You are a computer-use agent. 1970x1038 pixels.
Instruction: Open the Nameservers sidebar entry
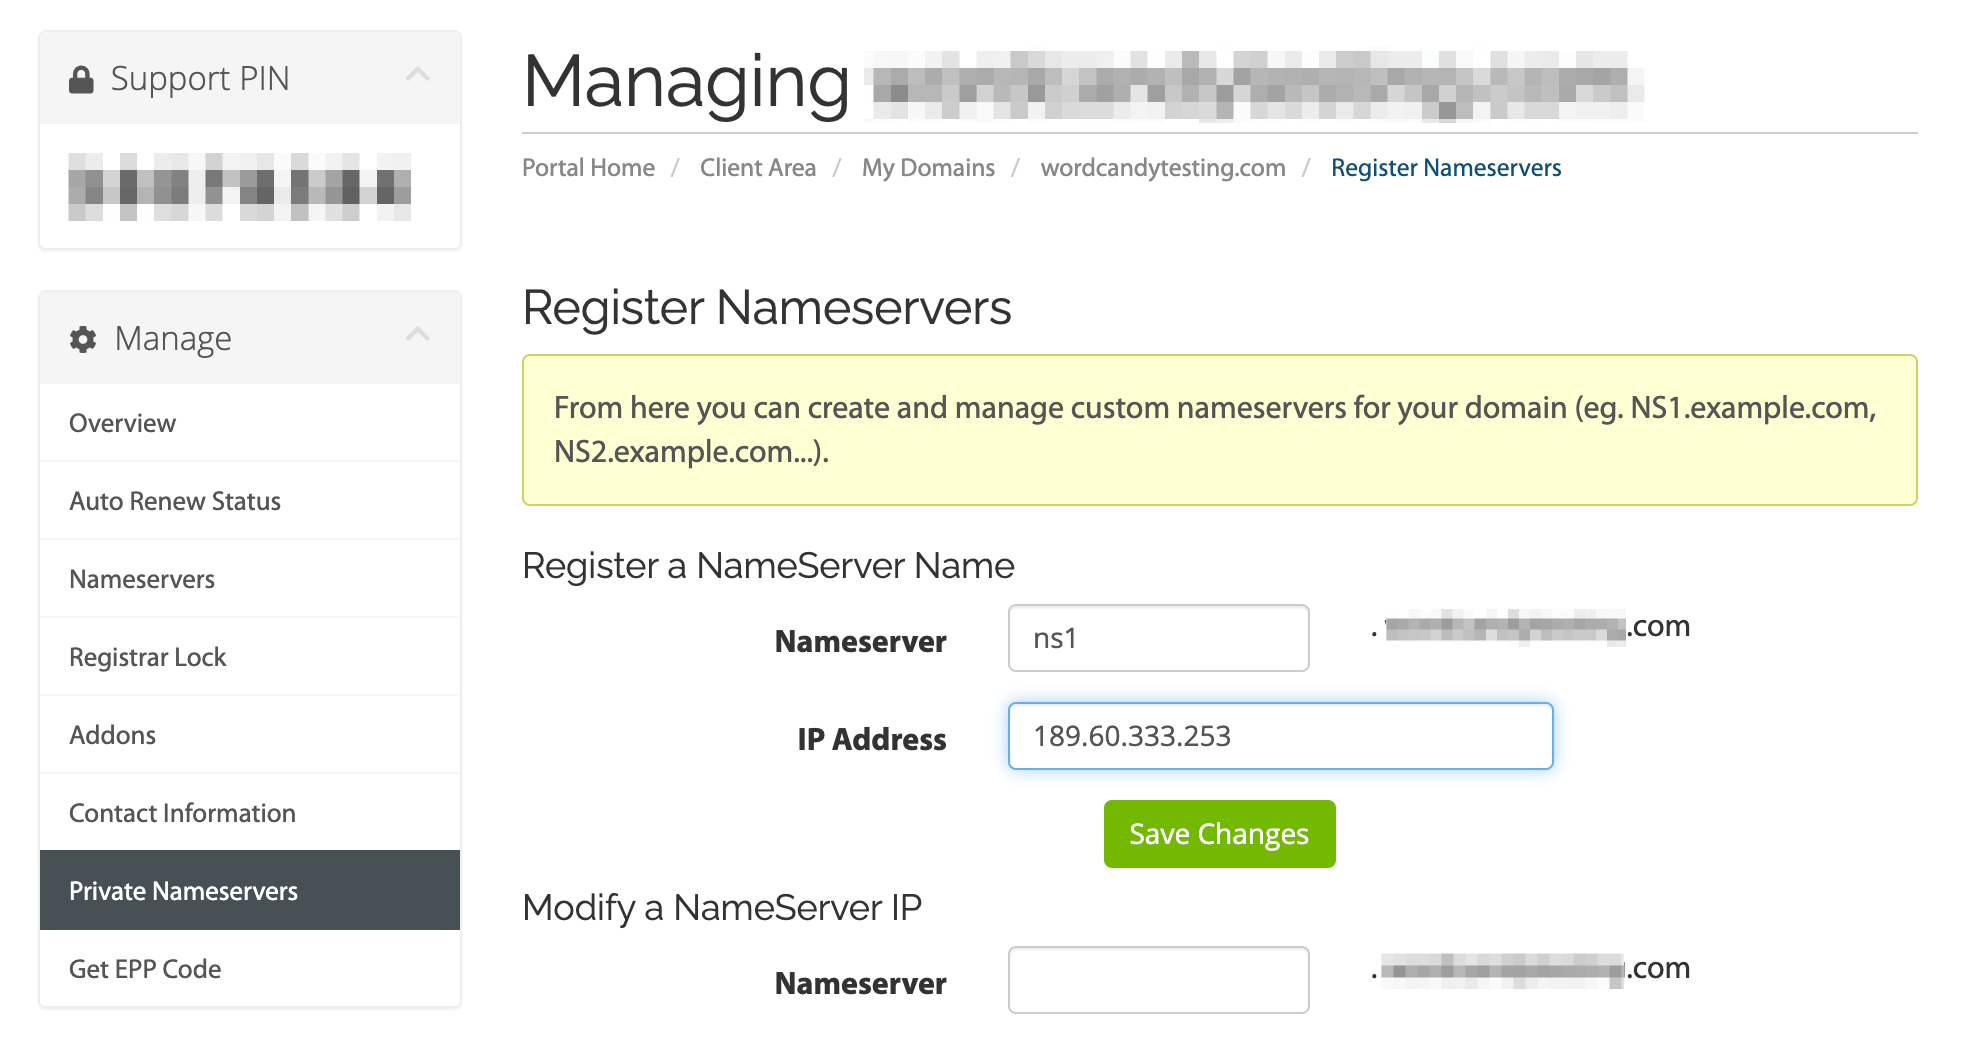point(141,578)
